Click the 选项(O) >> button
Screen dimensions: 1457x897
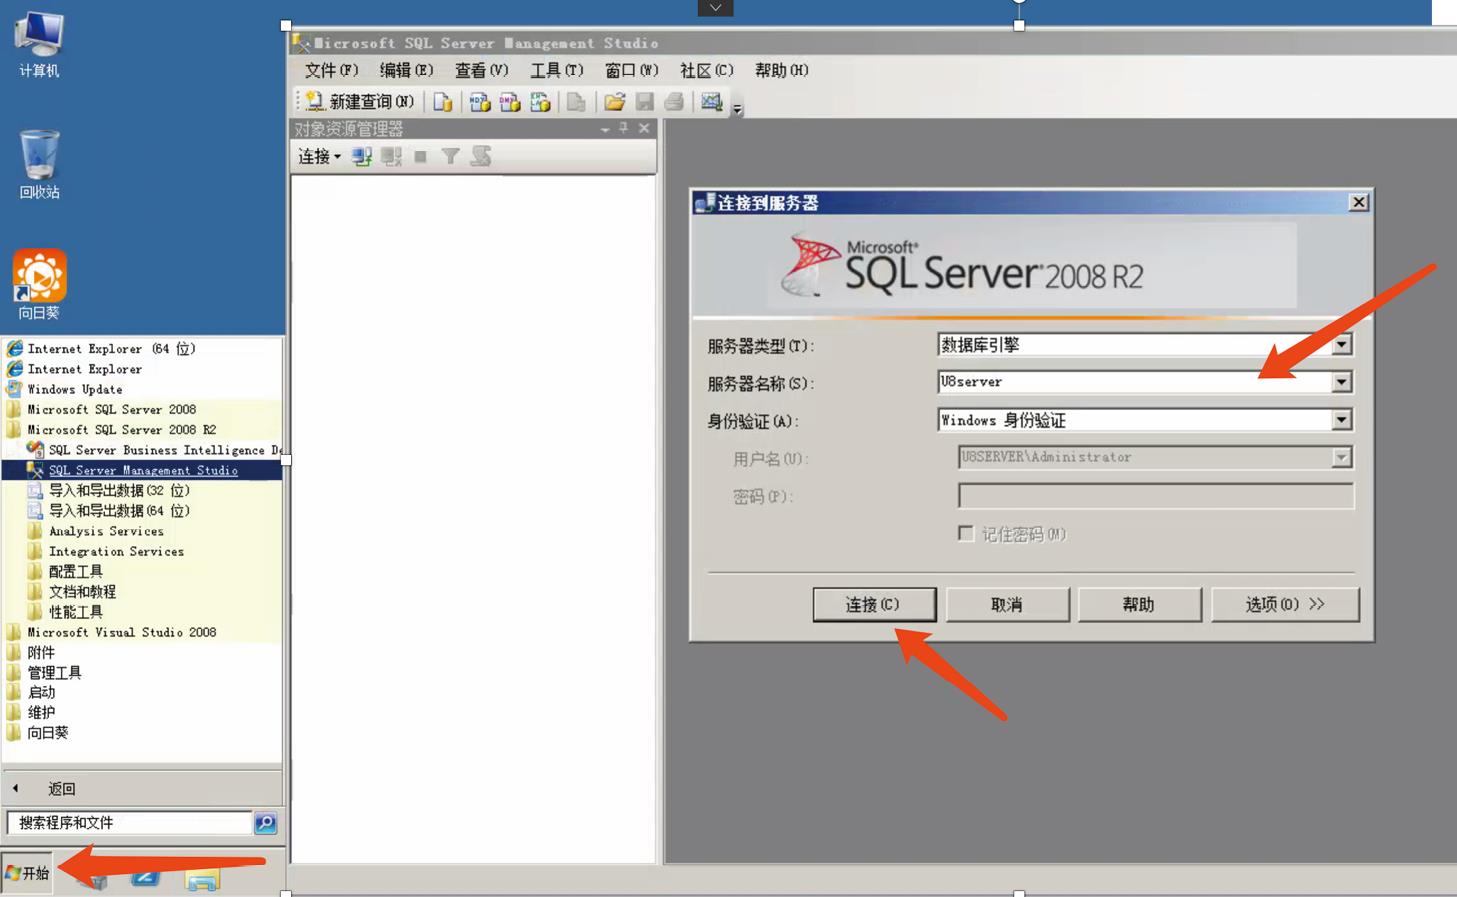click(1285, 605)
